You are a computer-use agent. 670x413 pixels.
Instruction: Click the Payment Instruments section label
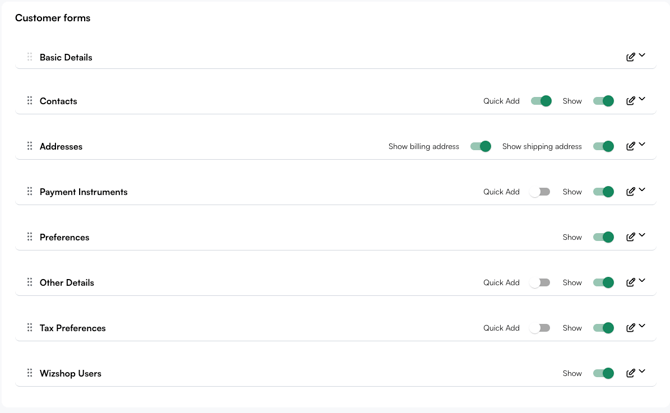(83, 192)
